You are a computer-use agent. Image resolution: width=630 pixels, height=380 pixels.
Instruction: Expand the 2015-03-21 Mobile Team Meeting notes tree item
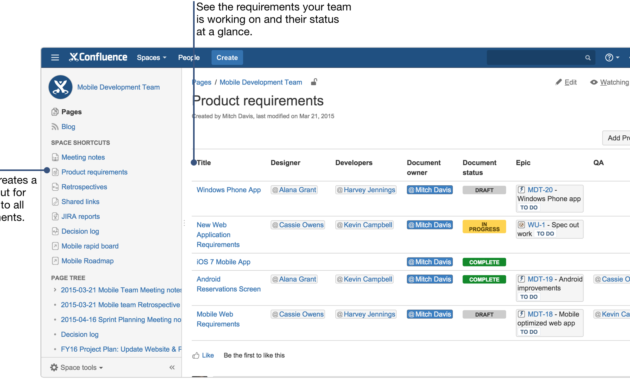[x=55, y=290]
